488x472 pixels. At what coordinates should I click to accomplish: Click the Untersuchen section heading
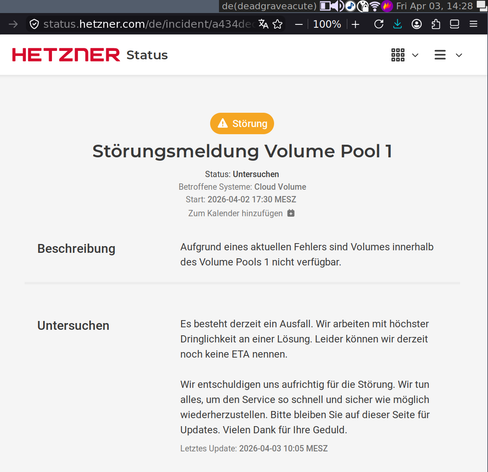tap(73, 326)
